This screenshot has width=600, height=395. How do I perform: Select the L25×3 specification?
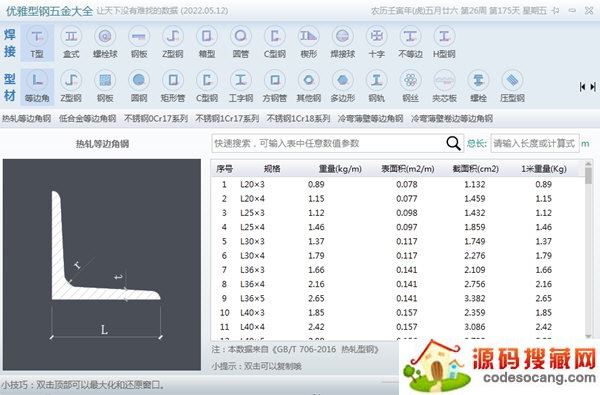pos(252,213)
